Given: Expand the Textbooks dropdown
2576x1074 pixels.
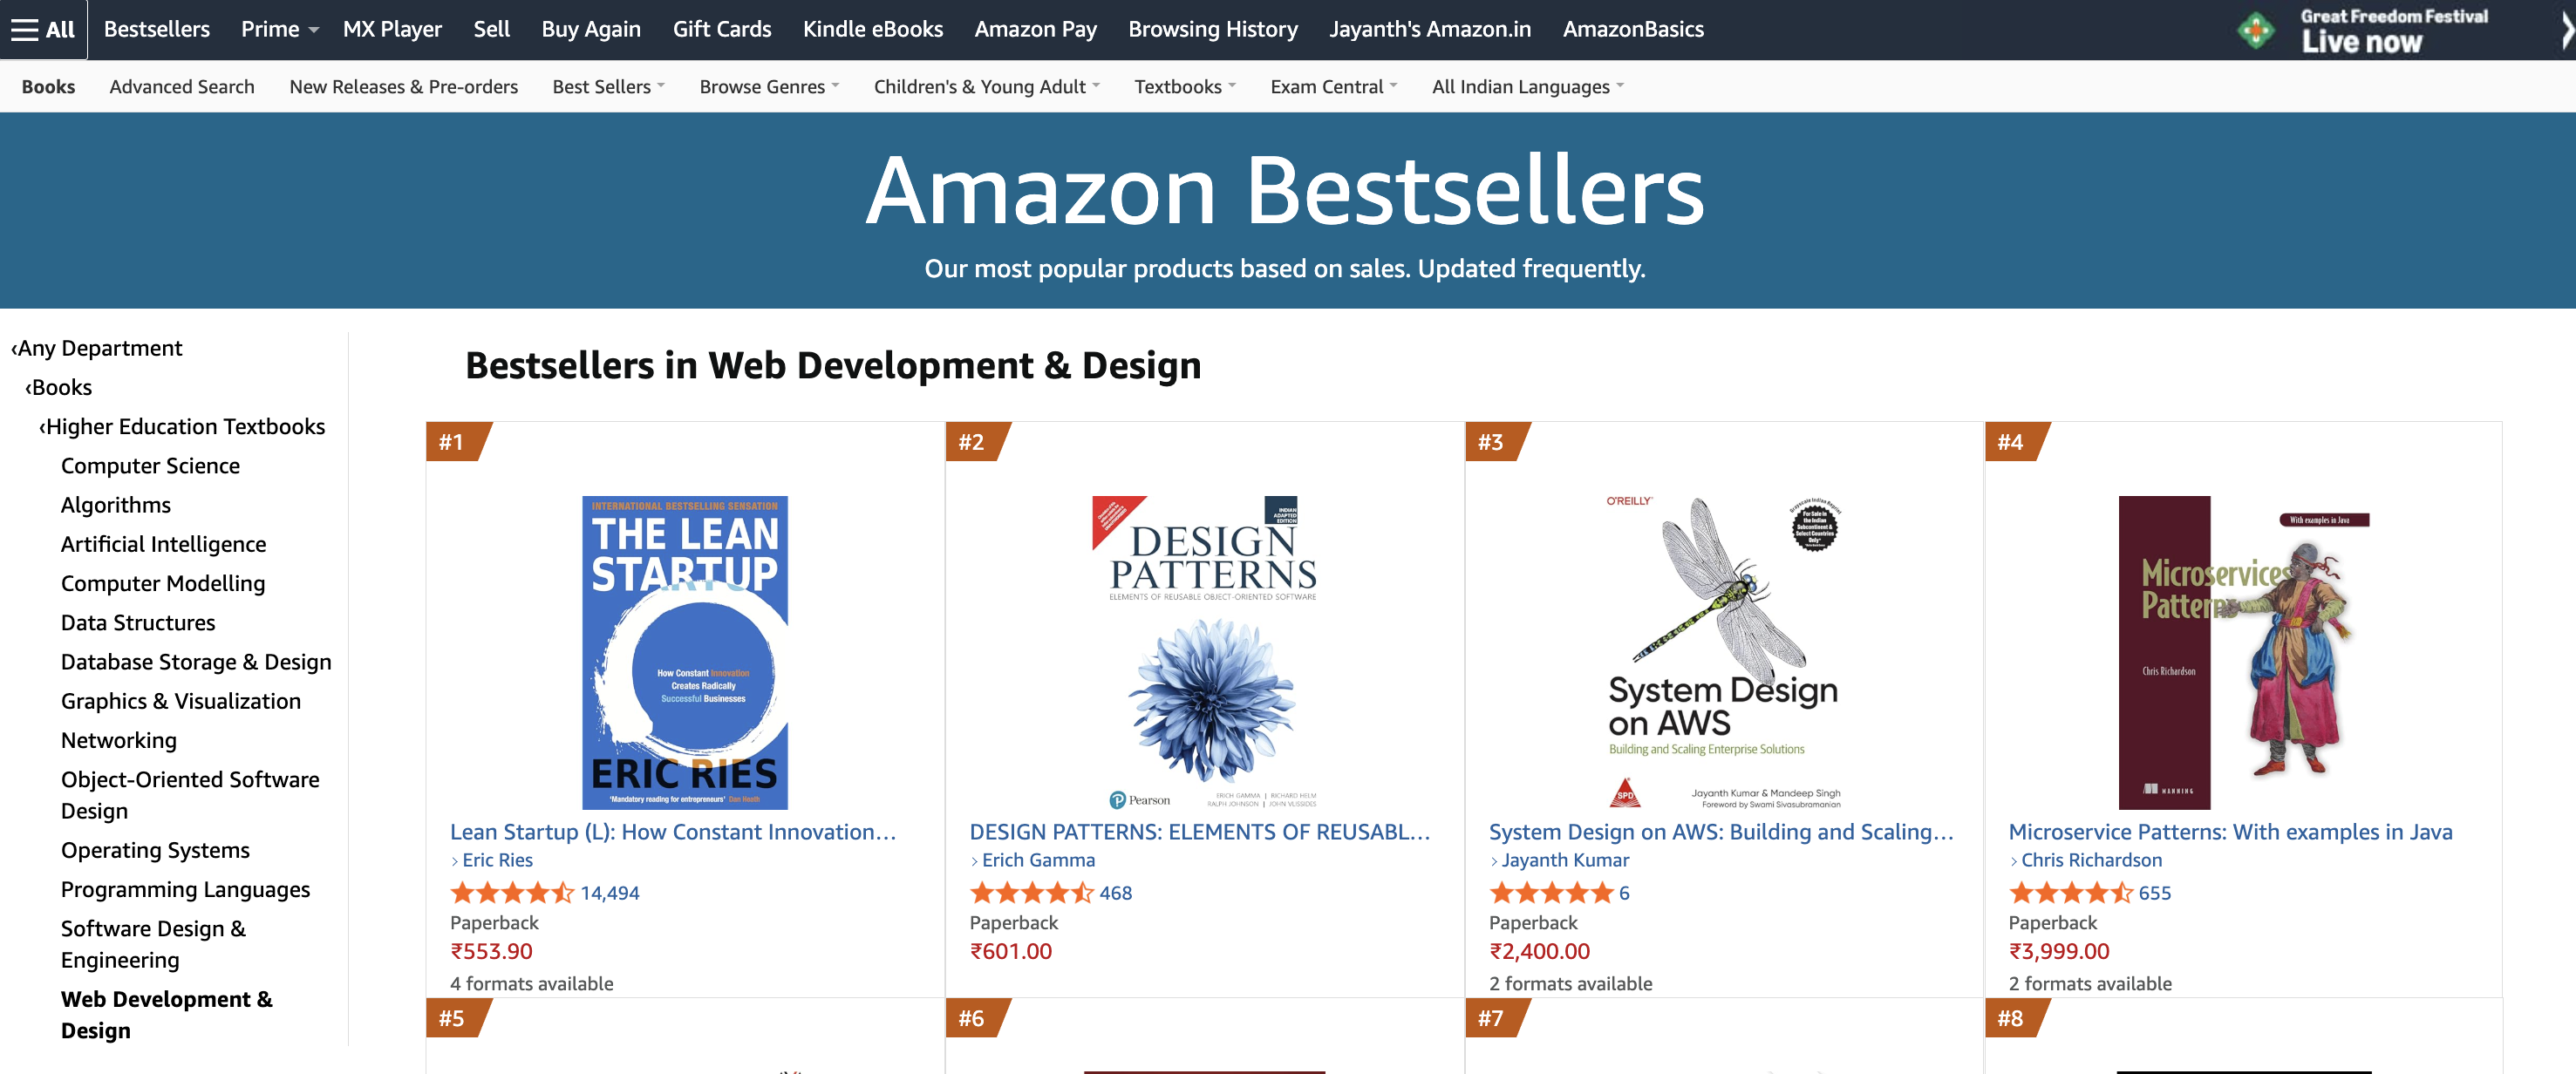Looking at the screenshot, I should click(1184, 87).
